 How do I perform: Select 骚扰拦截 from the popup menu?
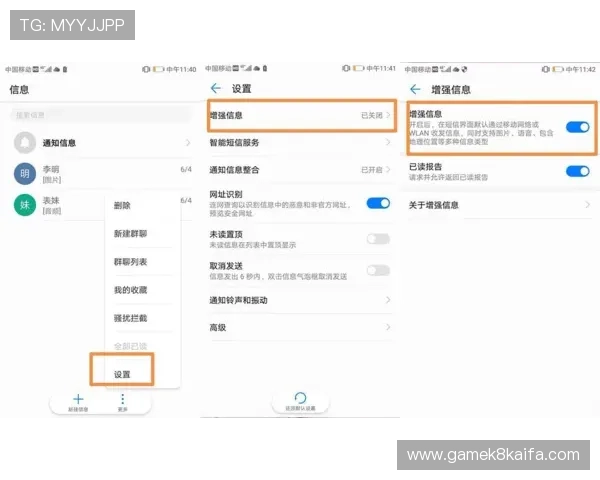[130, 318]
